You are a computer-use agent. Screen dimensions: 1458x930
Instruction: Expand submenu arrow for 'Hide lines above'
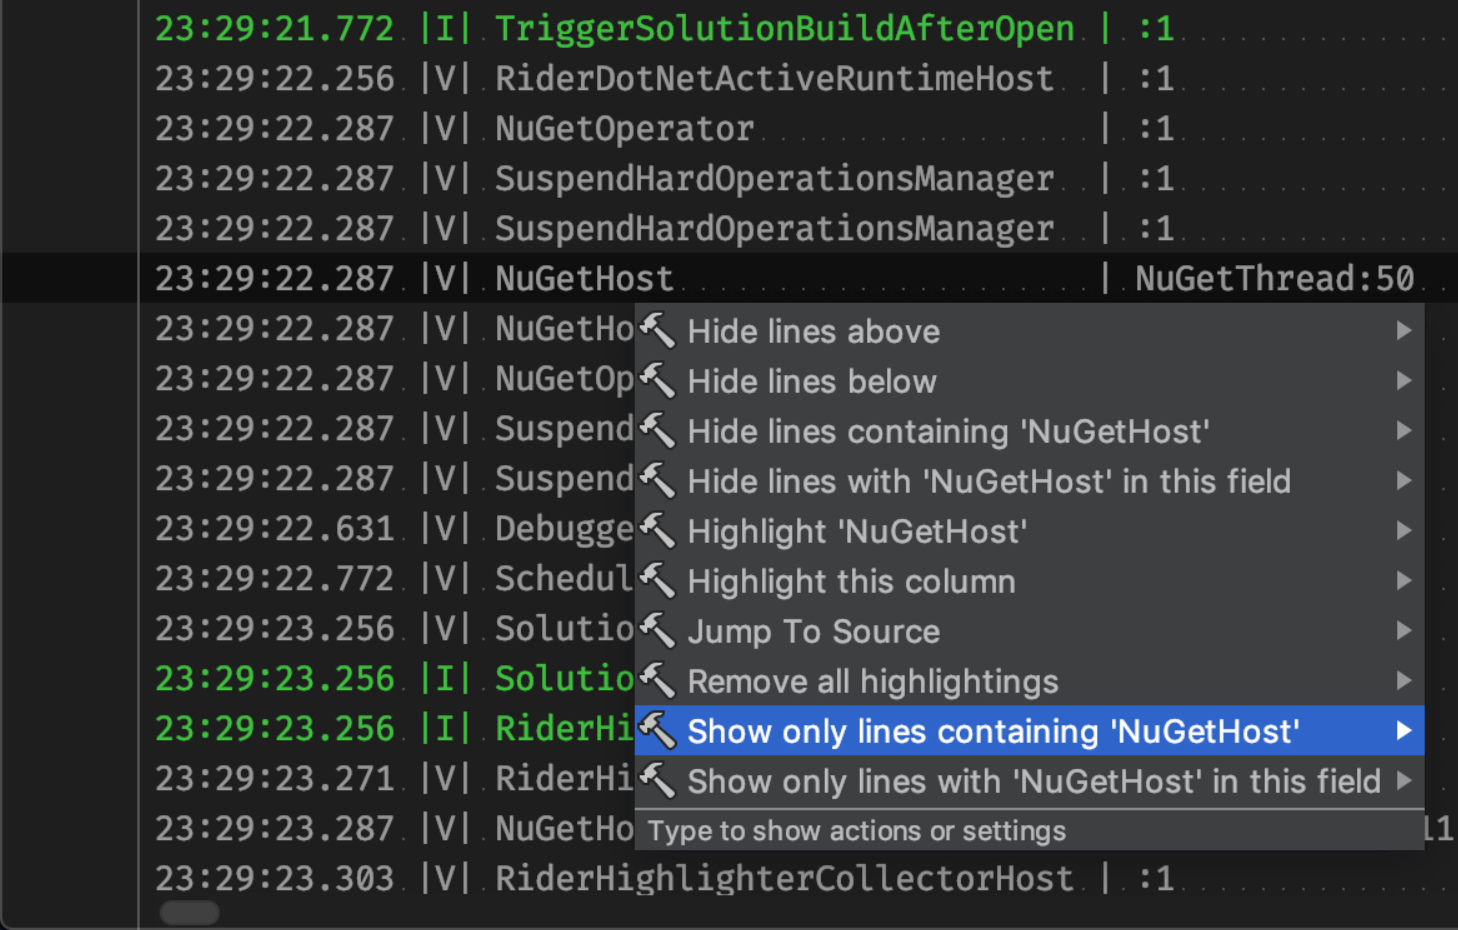coord(1404,330)
